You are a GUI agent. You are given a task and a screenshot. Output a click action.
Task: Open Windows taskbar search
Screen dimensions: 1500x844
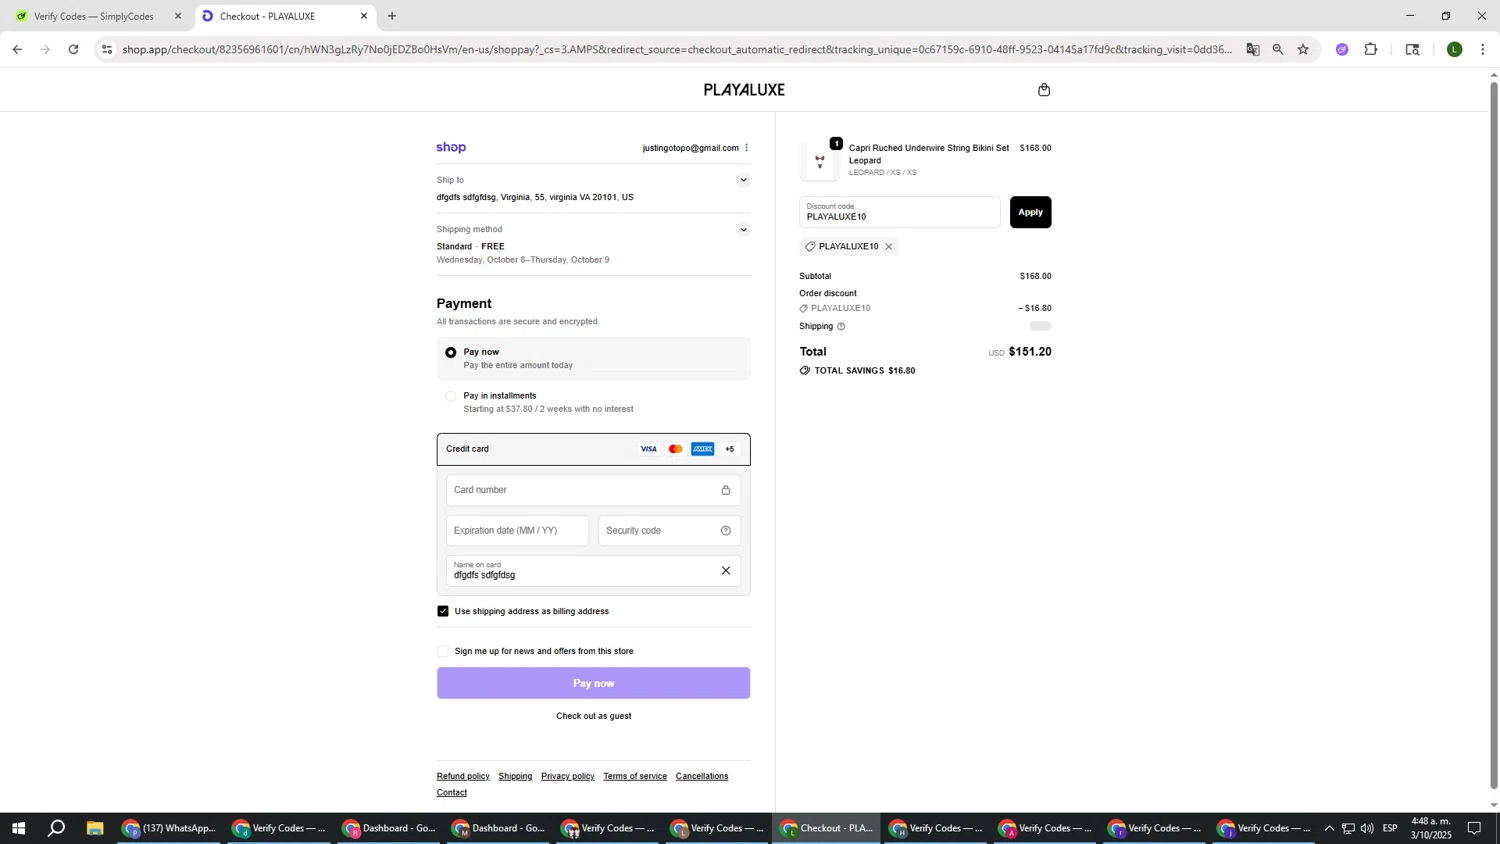pyautogui.click(x=57, y=828)
